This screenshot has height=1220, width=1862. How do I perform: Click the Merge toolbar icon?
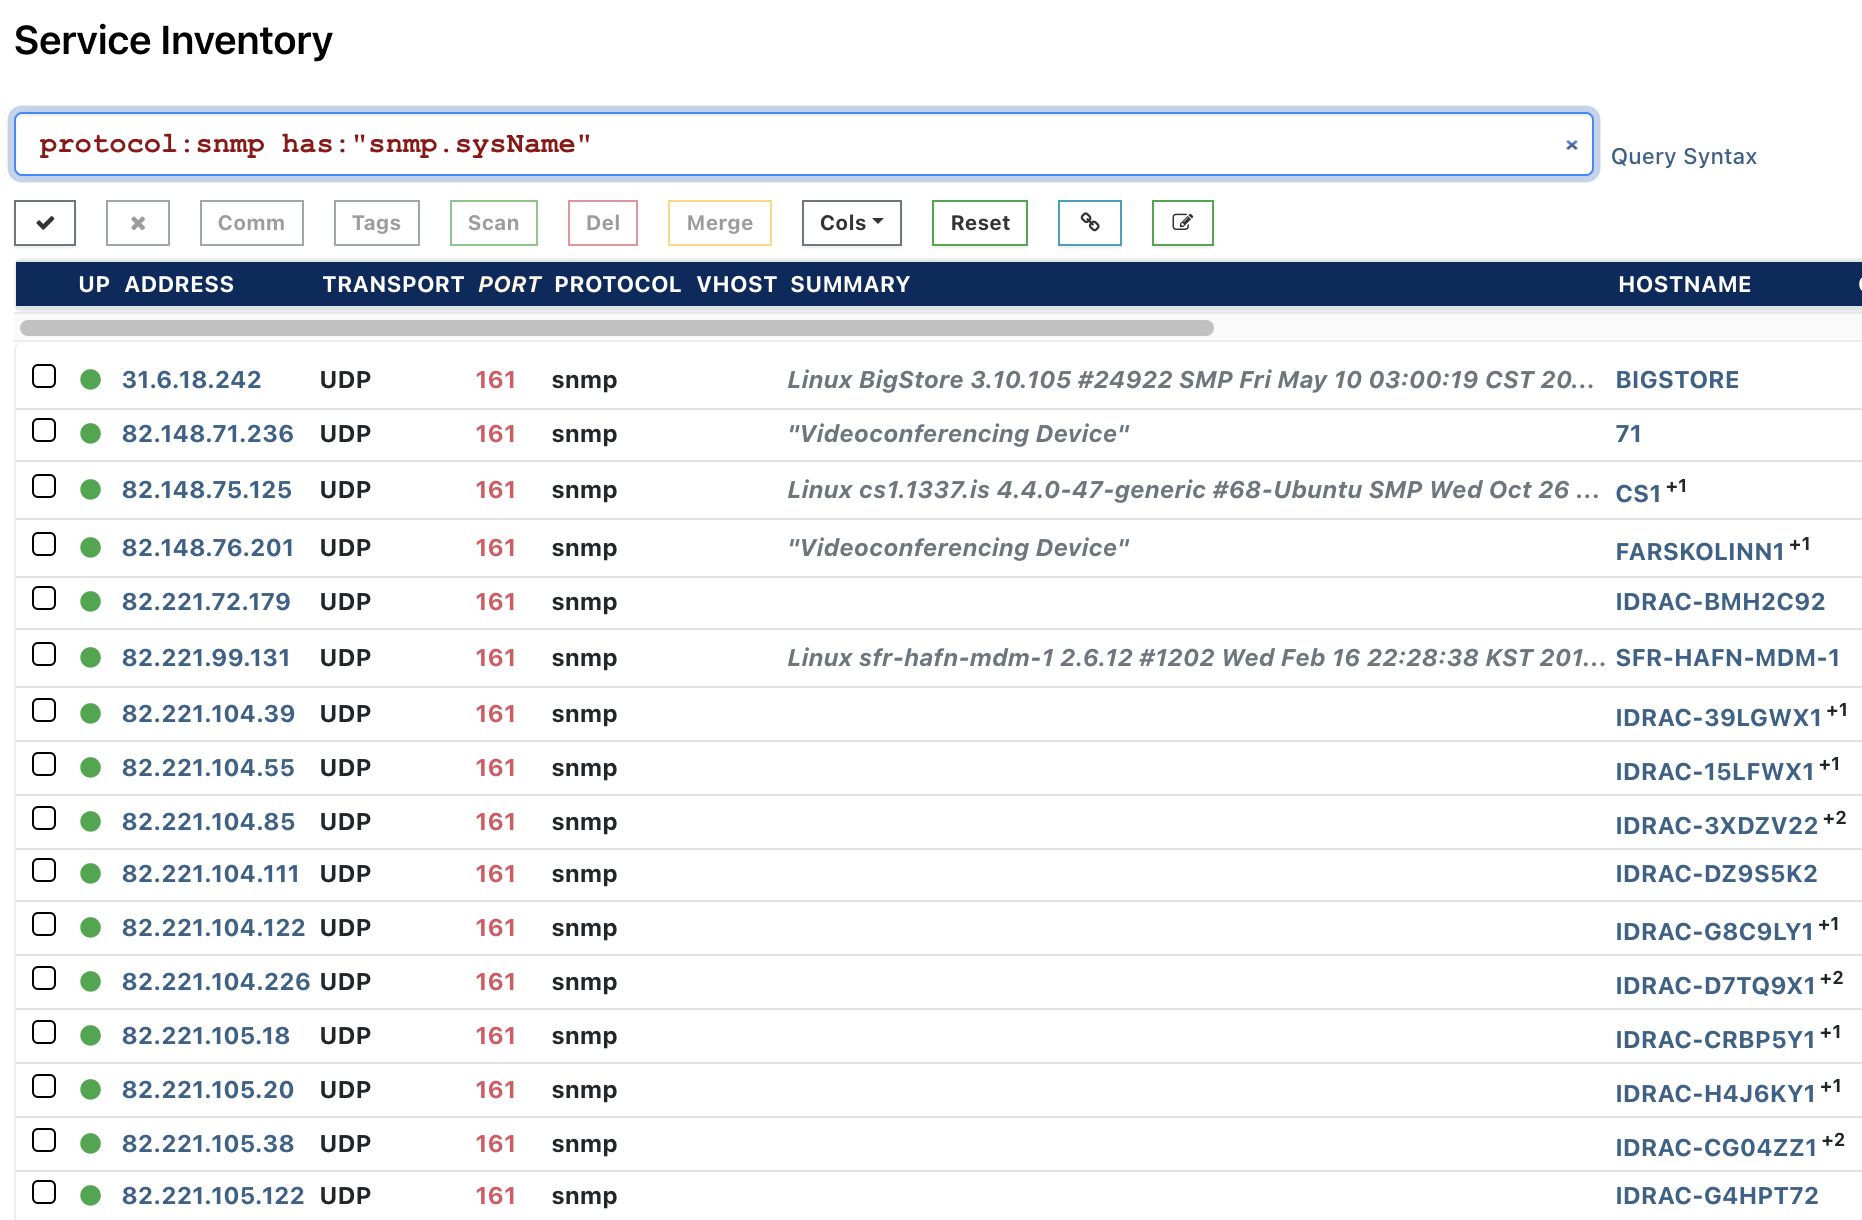(719, 223)
